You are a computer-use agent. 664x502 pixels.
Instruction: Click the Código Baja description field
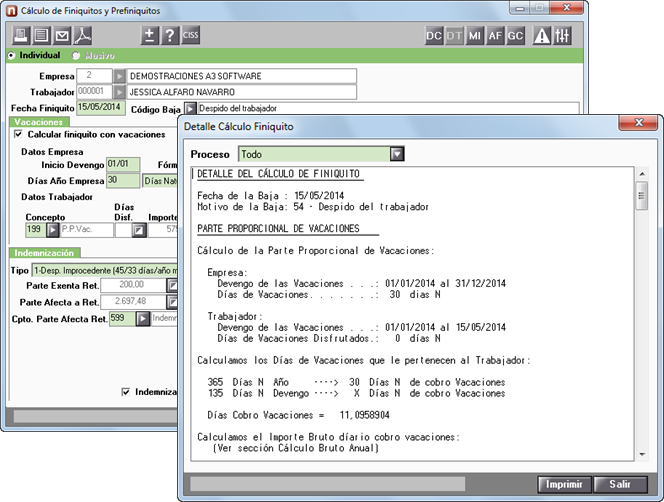388,108
